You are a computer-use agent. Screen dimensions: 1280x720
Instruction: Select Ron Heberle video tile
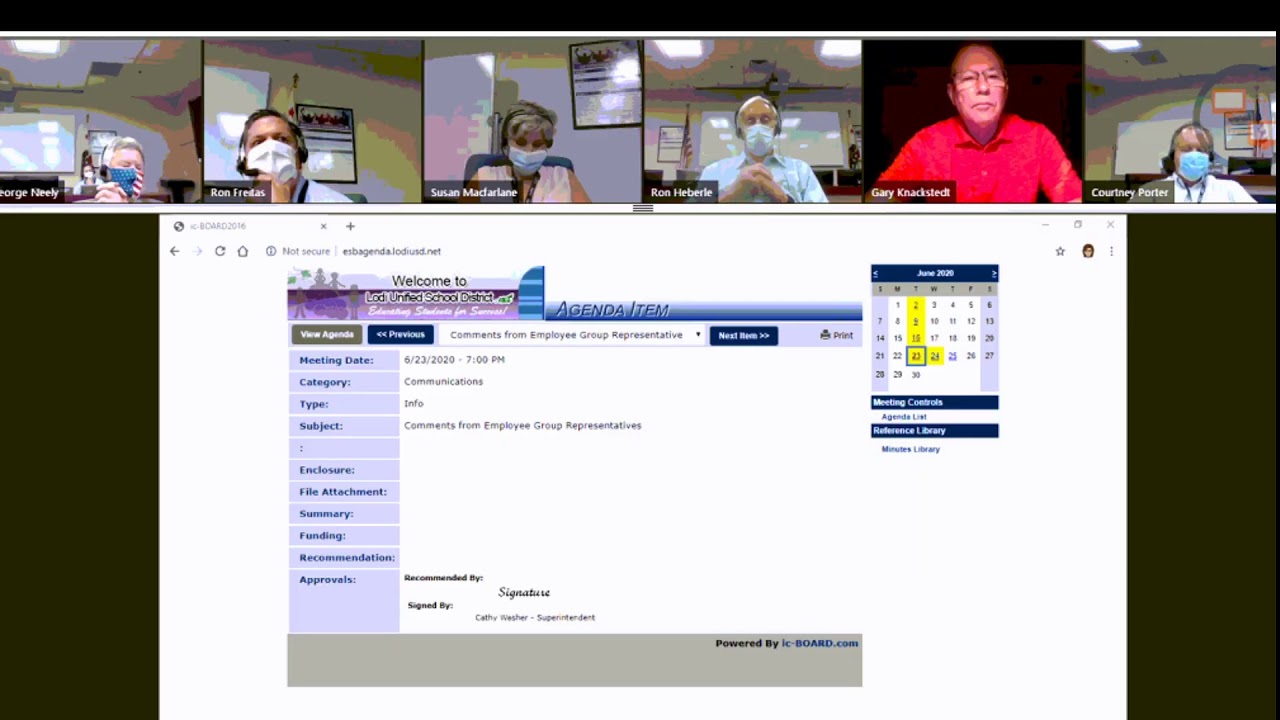(753, 121)
